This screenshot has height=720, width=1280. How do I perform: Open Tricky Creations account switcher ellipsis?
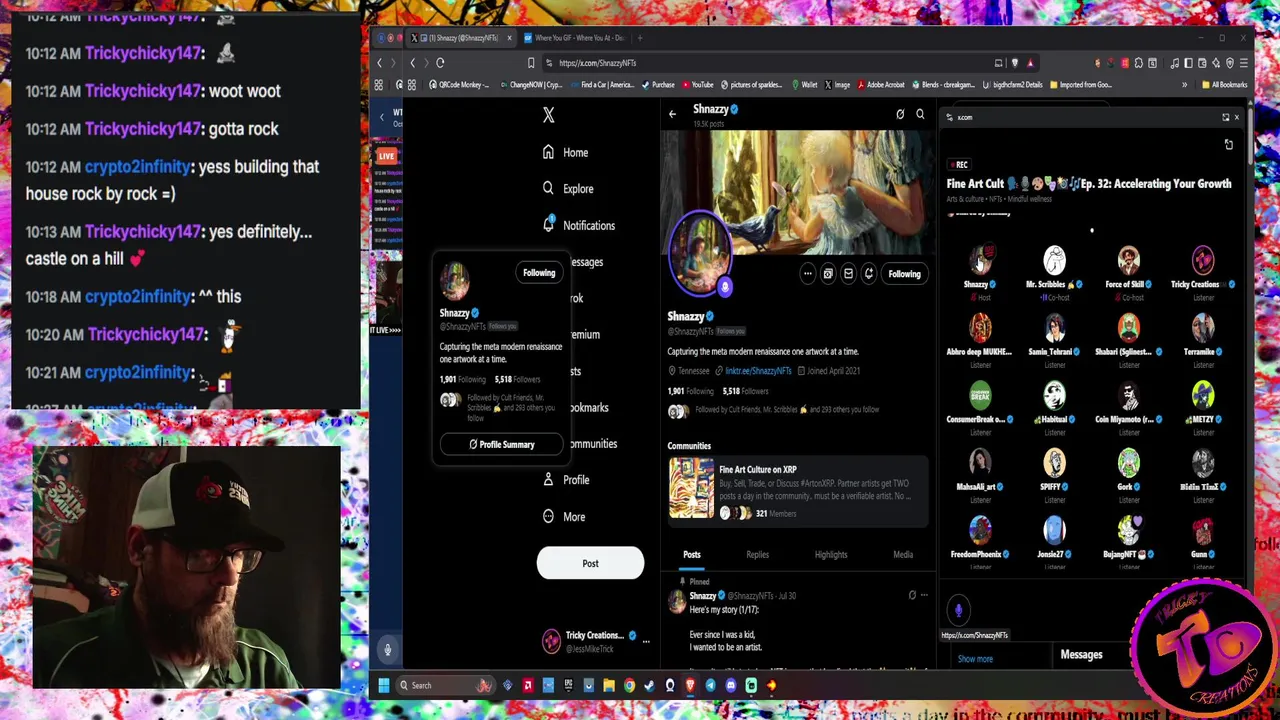(646, 641)
